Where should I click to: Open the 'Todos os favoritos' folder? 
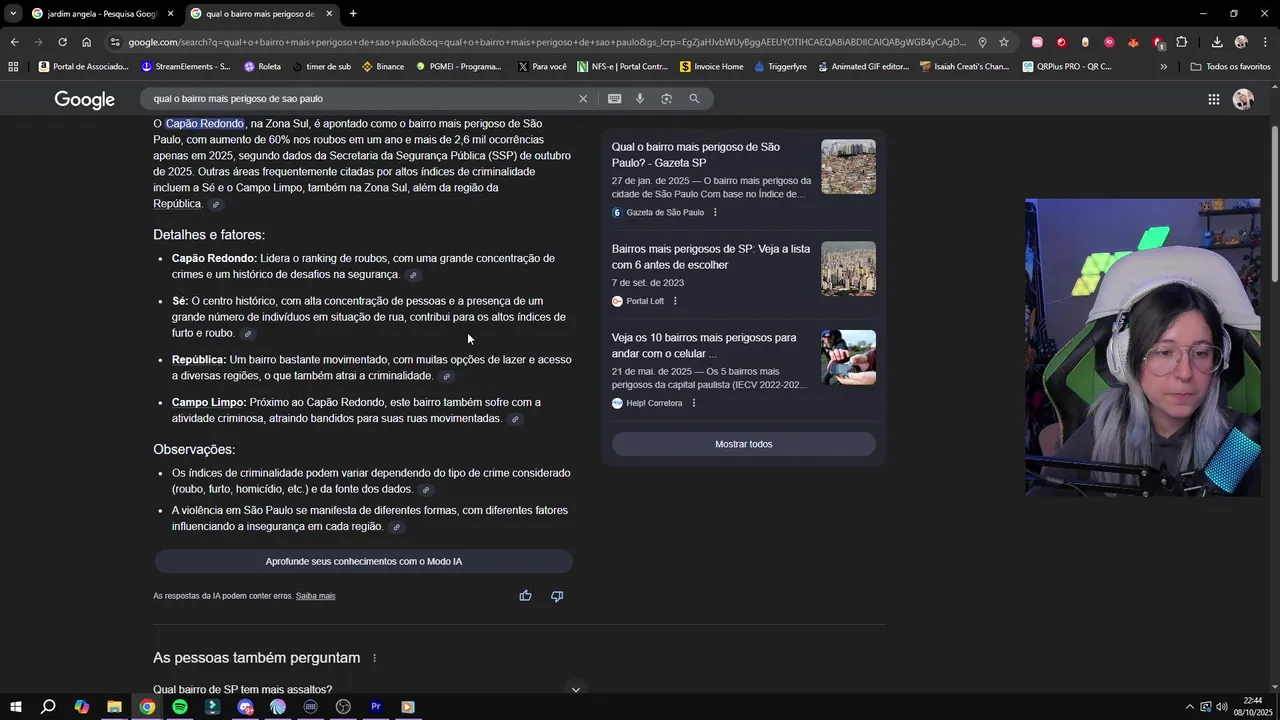point(1231,67)
